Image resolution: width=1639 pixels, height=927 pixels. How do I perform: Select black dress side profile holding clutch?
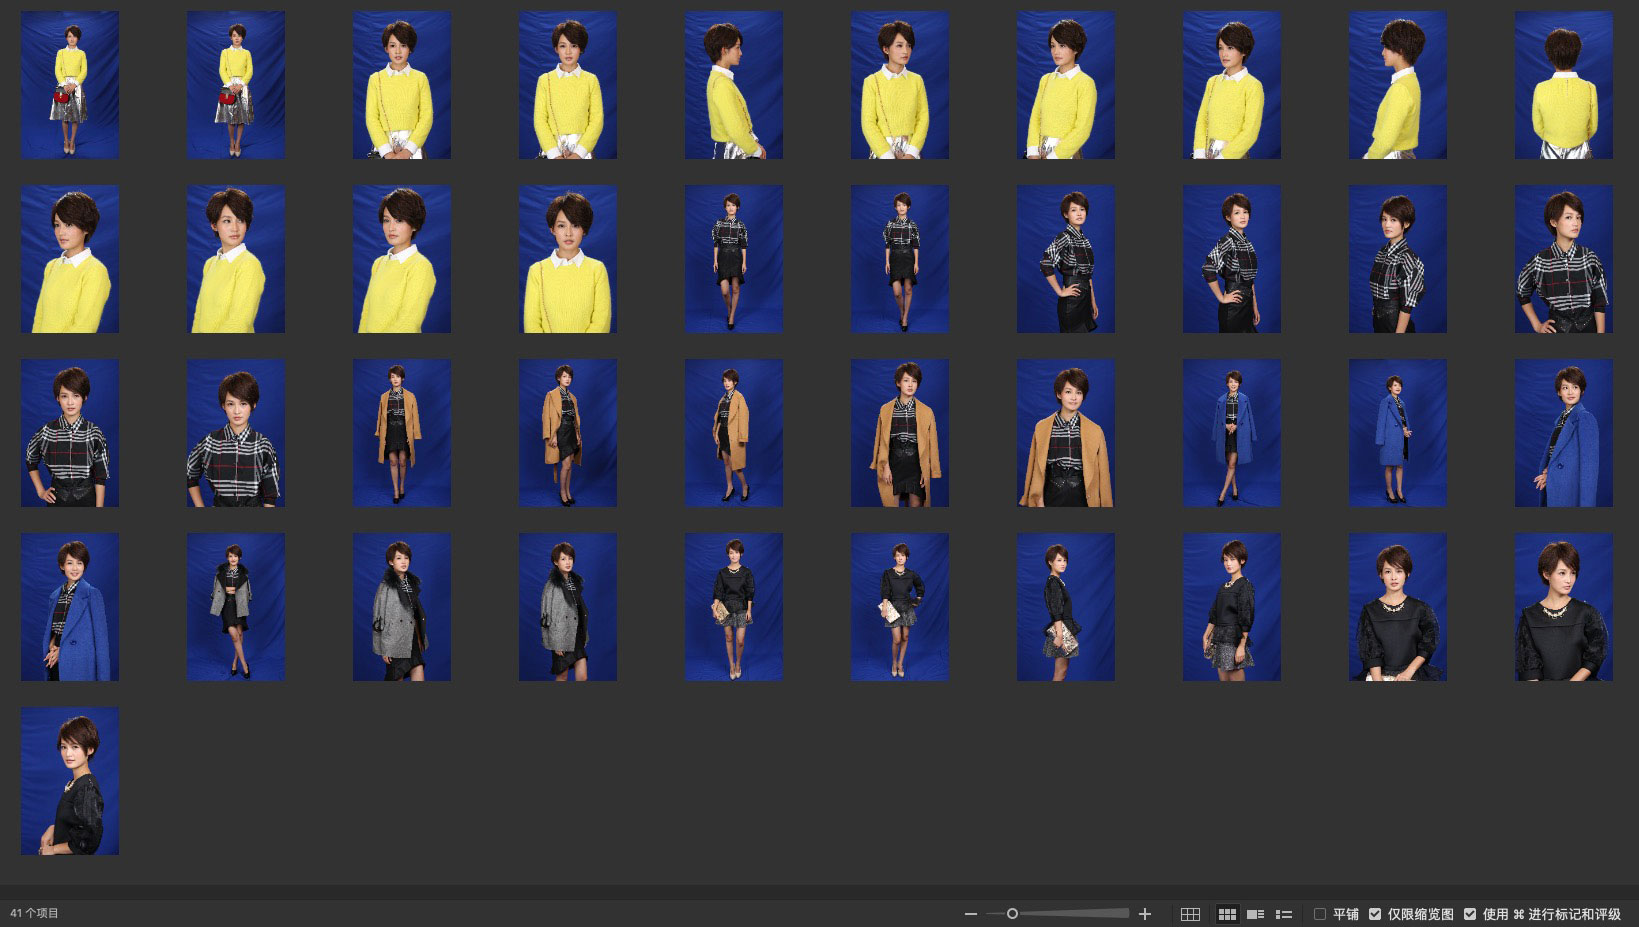pos(1065,606)
